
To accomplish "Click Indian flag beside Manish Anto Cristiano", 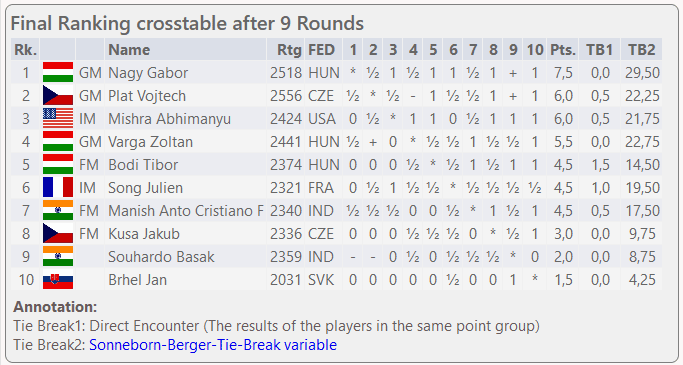I will 58,210.
